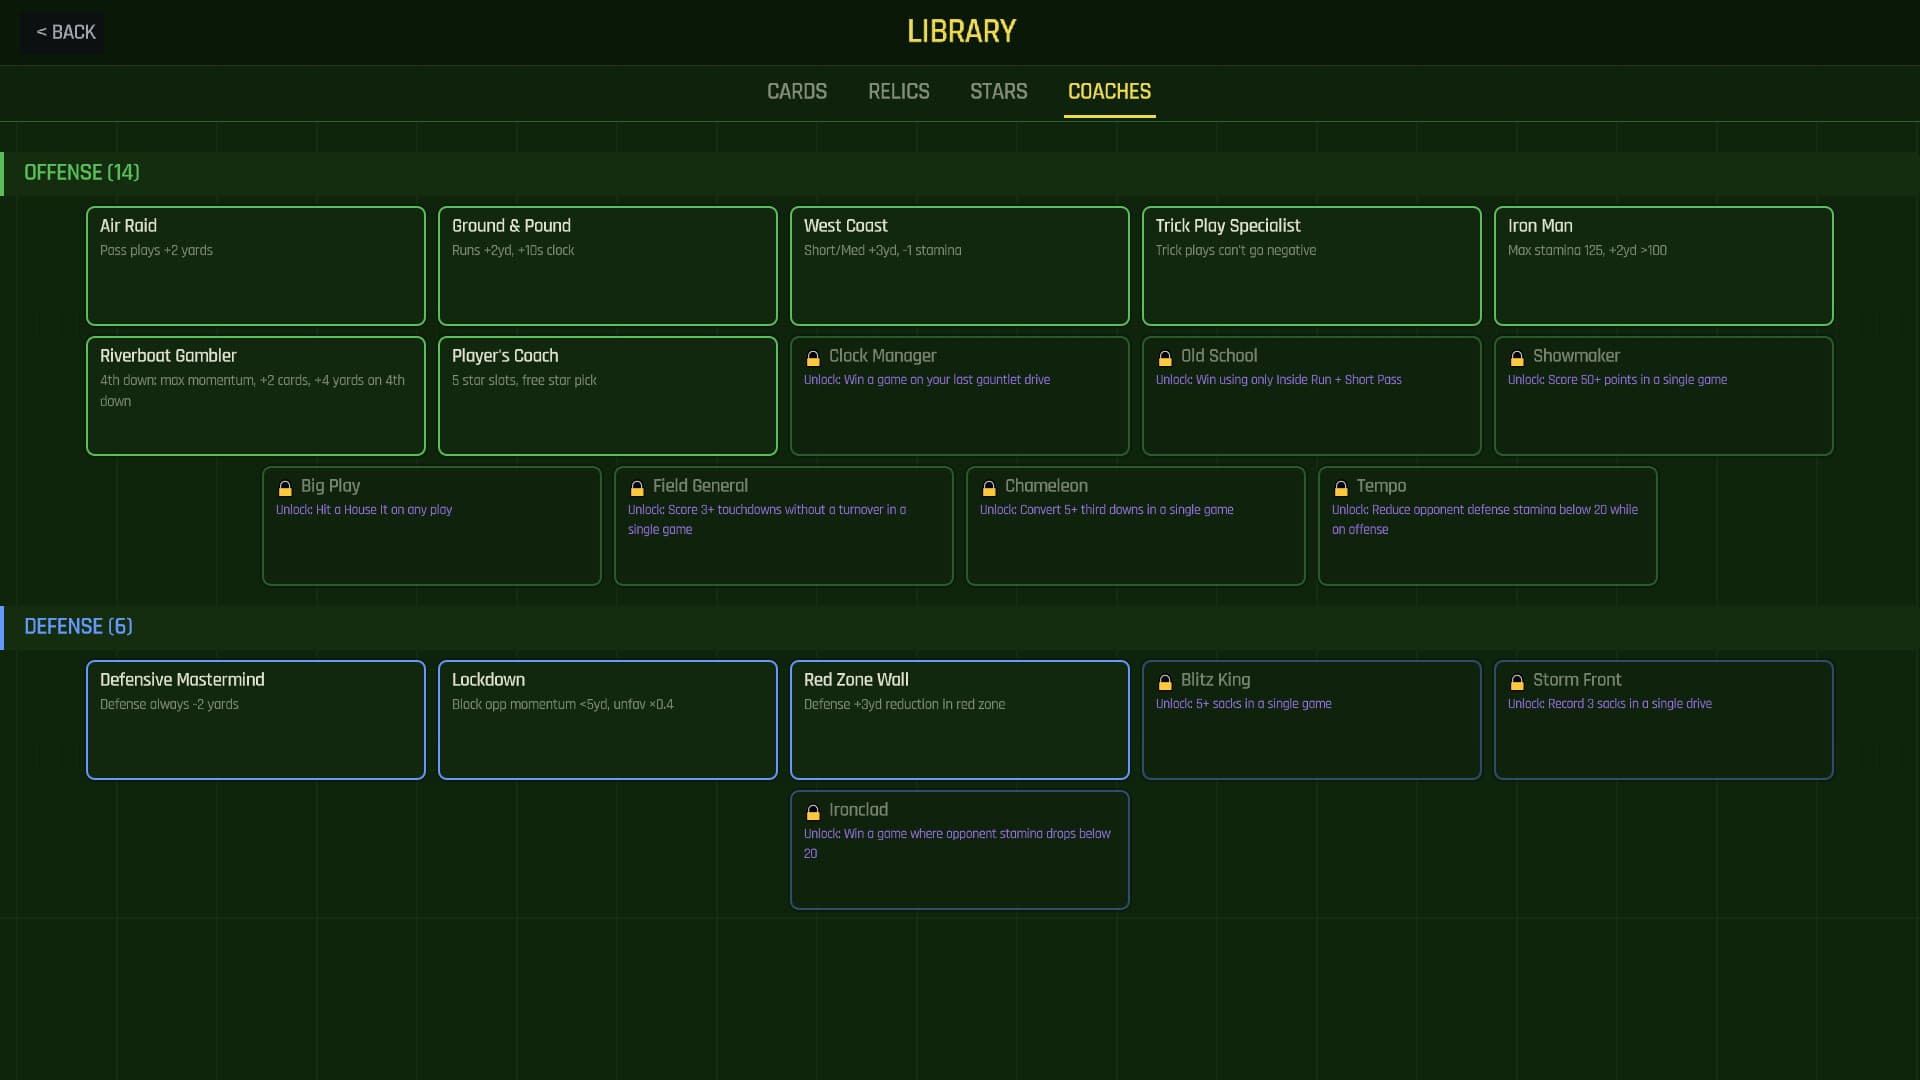1920x1080 pixels.
Task: Click the lock icon on Field General
Action: pyautogui.click(x=637, y=488)
